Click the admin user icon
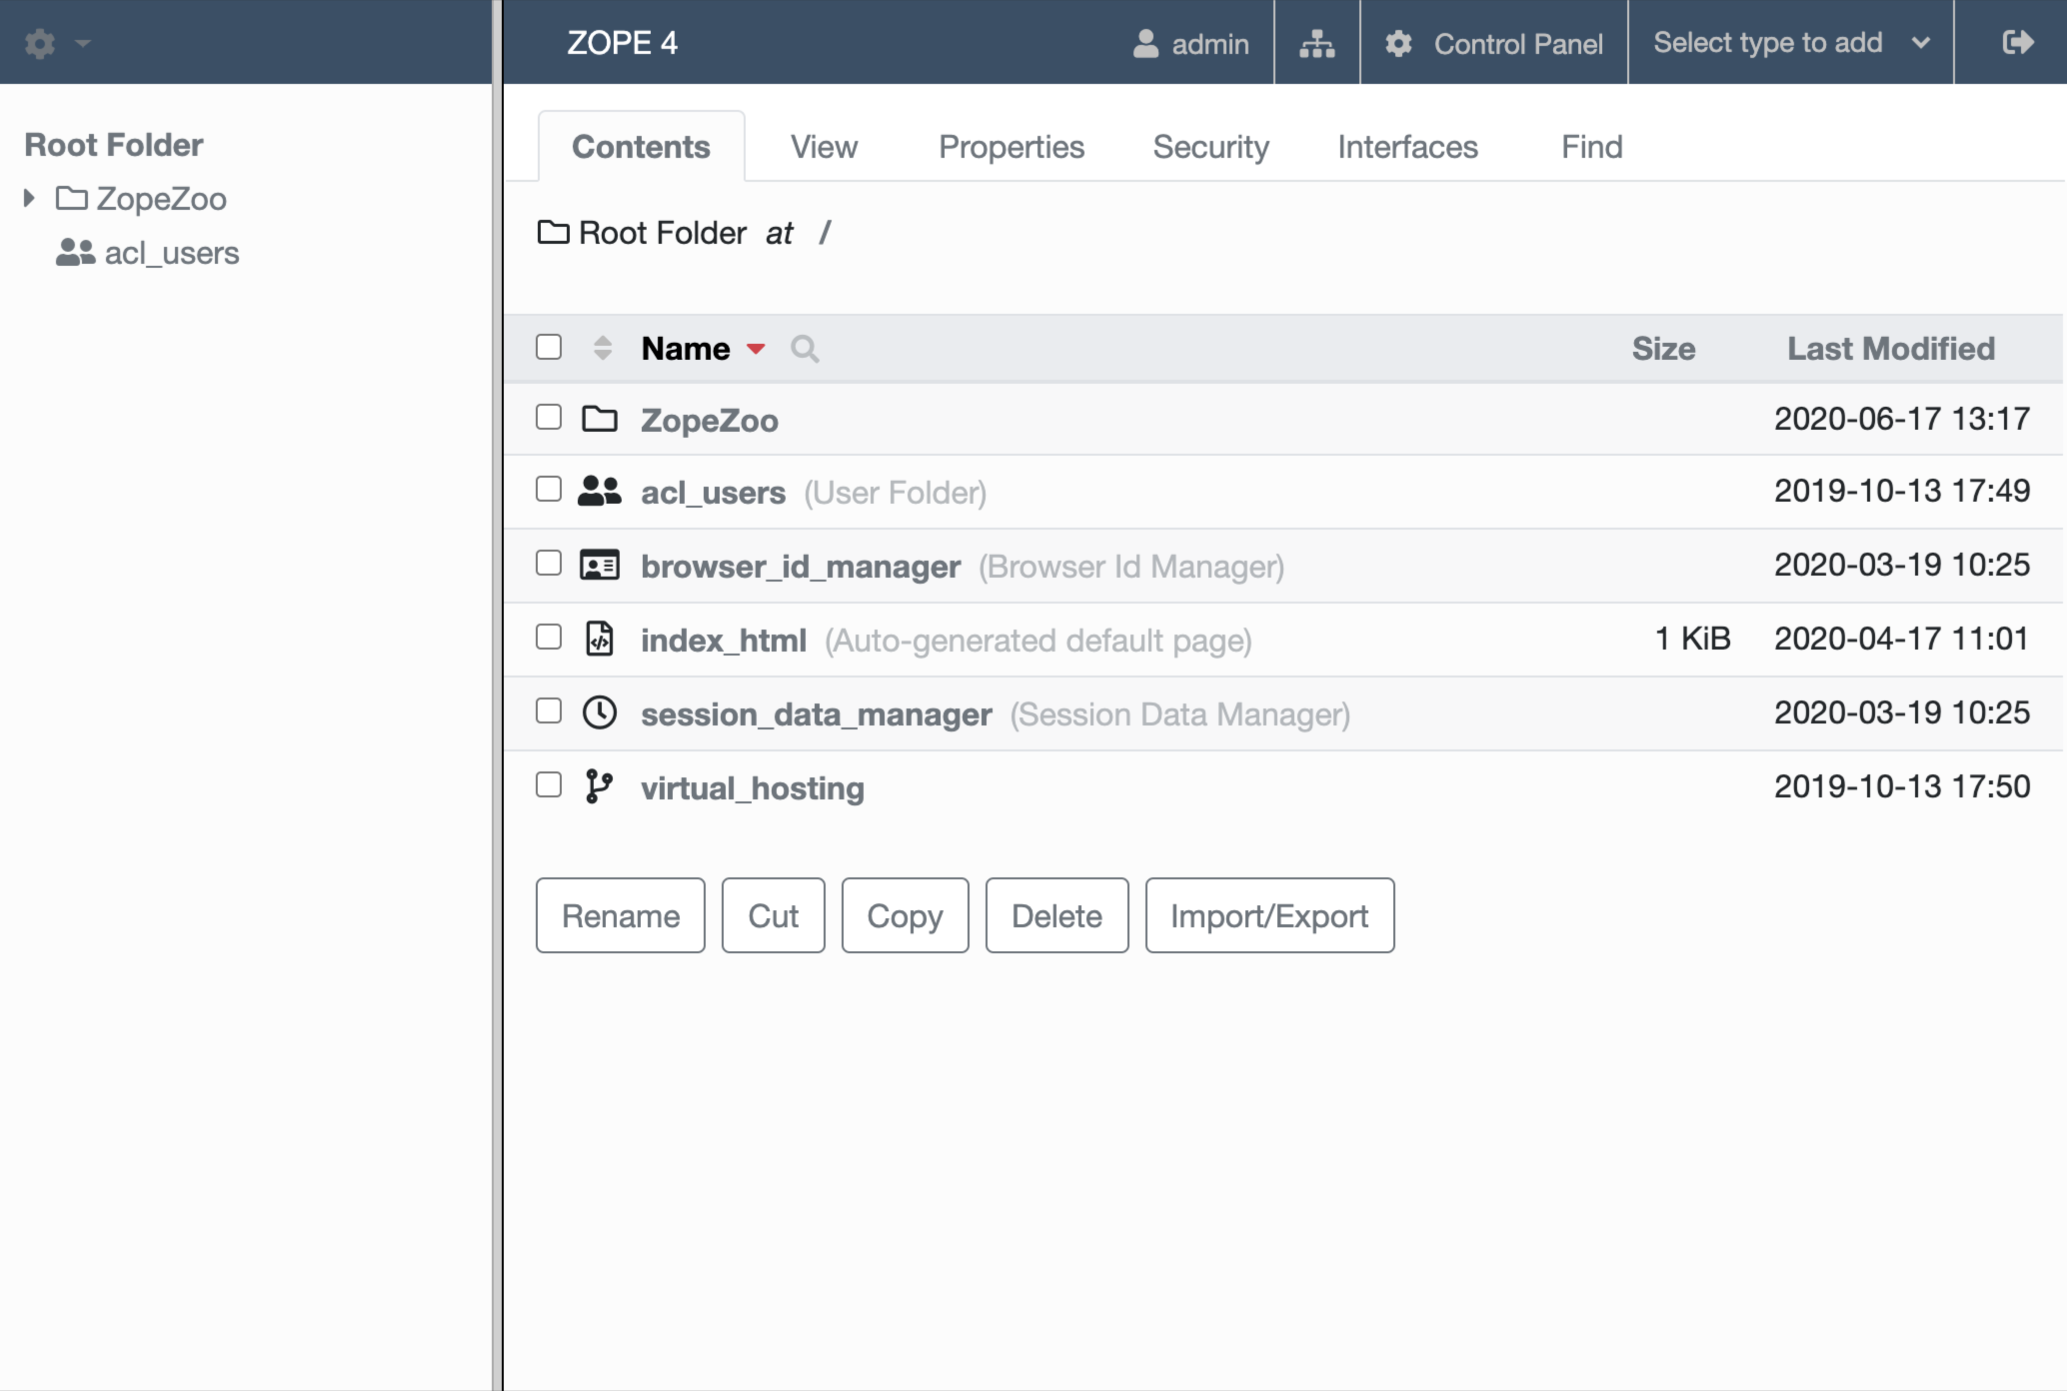This screenshot has width=2067, height=1391. pyautogui.click(x=1146, y=43)
